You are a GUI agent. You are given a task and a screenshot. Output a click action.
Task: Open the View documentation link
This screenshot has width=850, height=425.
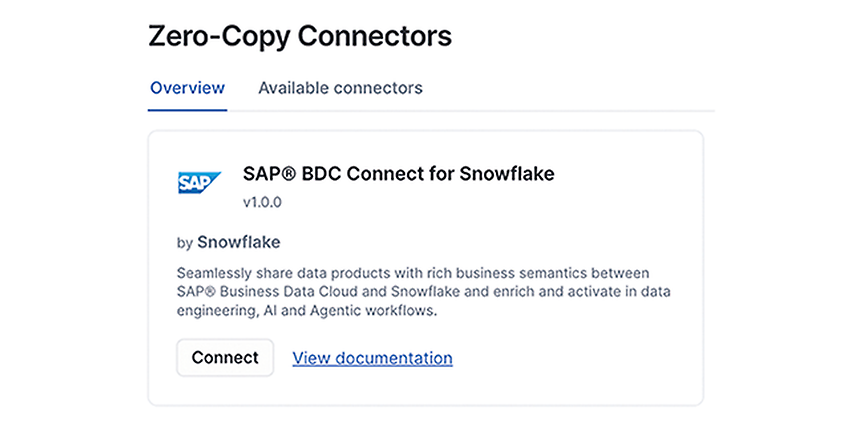[372, 358]
